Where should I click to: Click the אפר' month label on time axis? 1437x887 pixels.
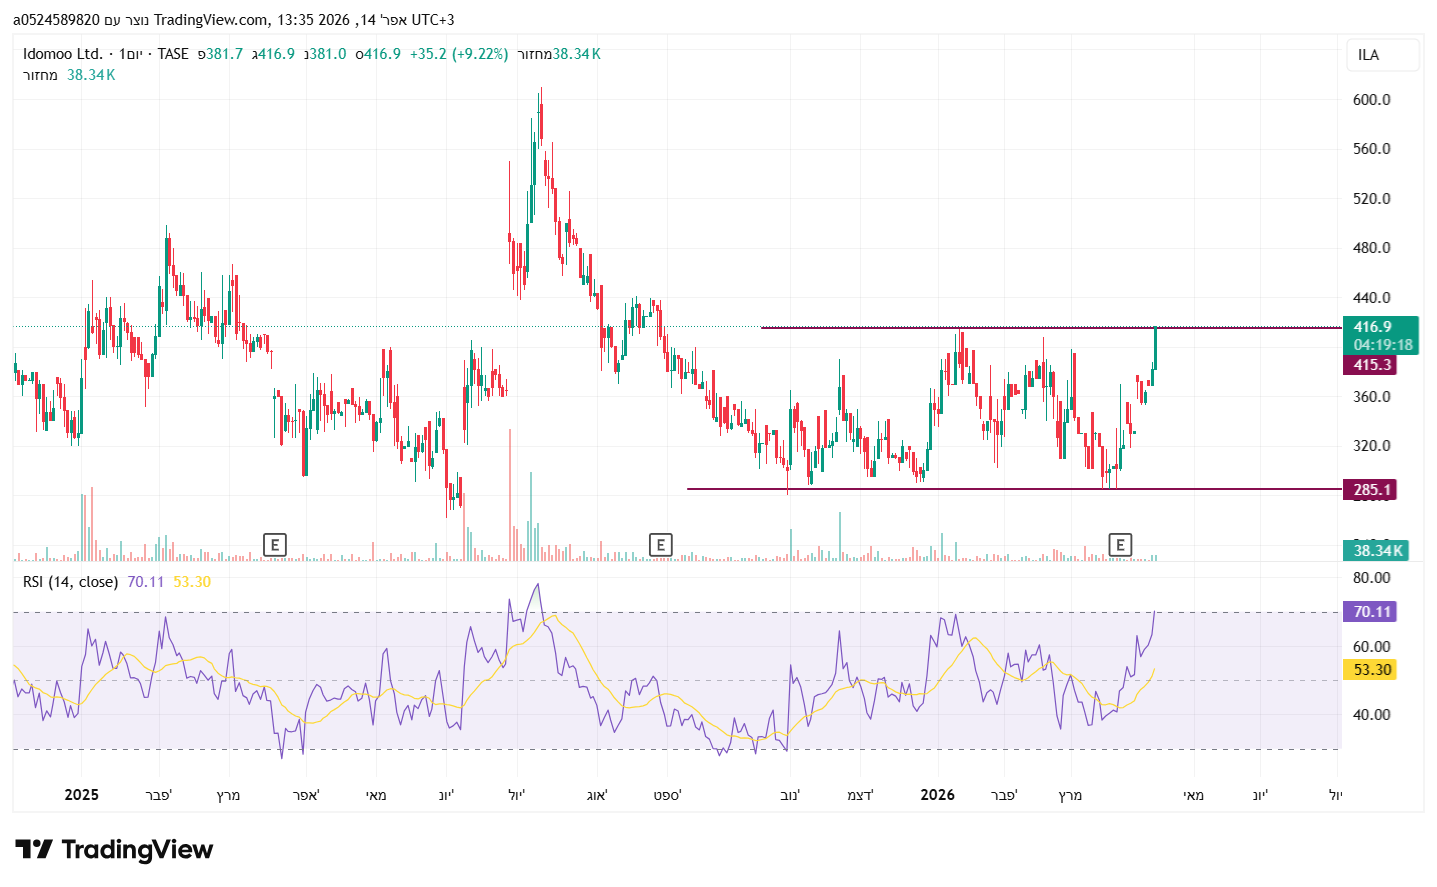pyautogui.click(x=306, y=795)
